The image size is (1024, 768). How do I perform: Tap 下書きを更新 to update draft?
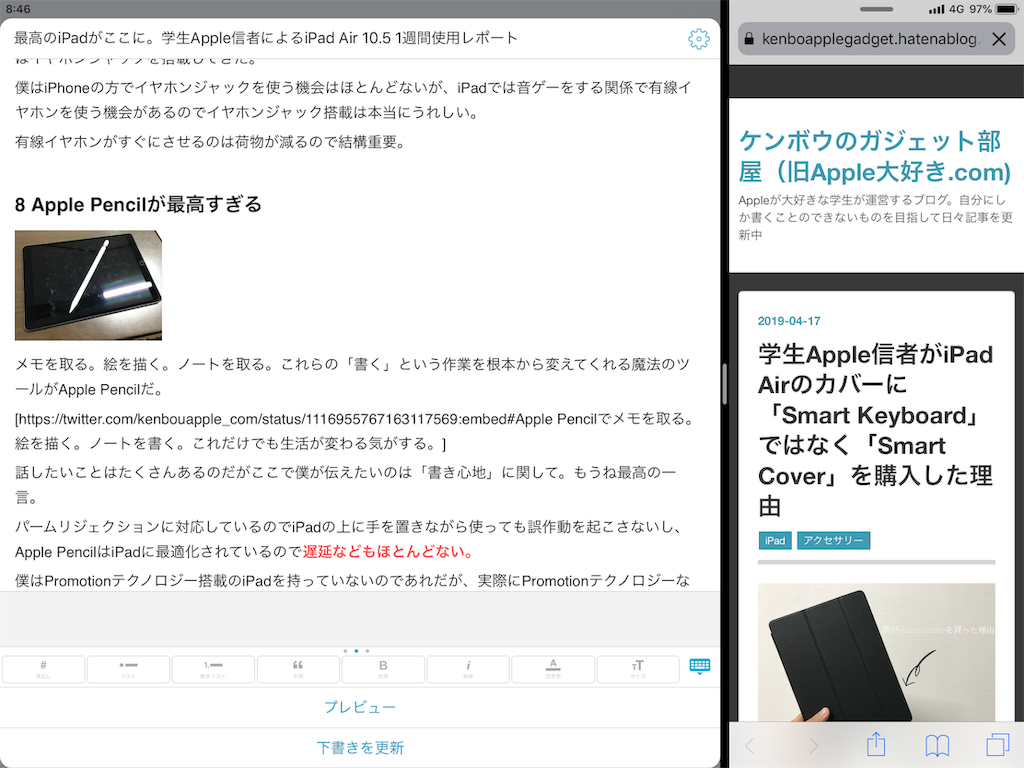(360, 748)
